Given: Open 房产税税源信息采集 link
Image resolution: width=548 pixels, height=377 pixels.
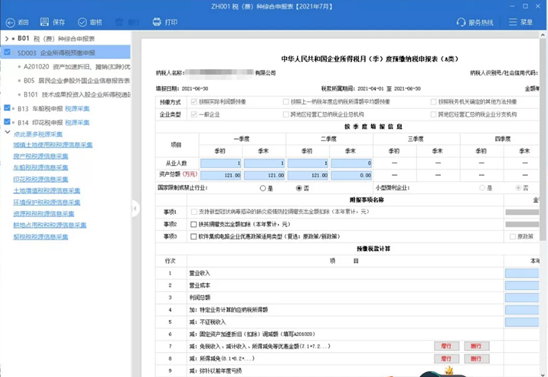Looking at the screenshot, I should point(41,156).
